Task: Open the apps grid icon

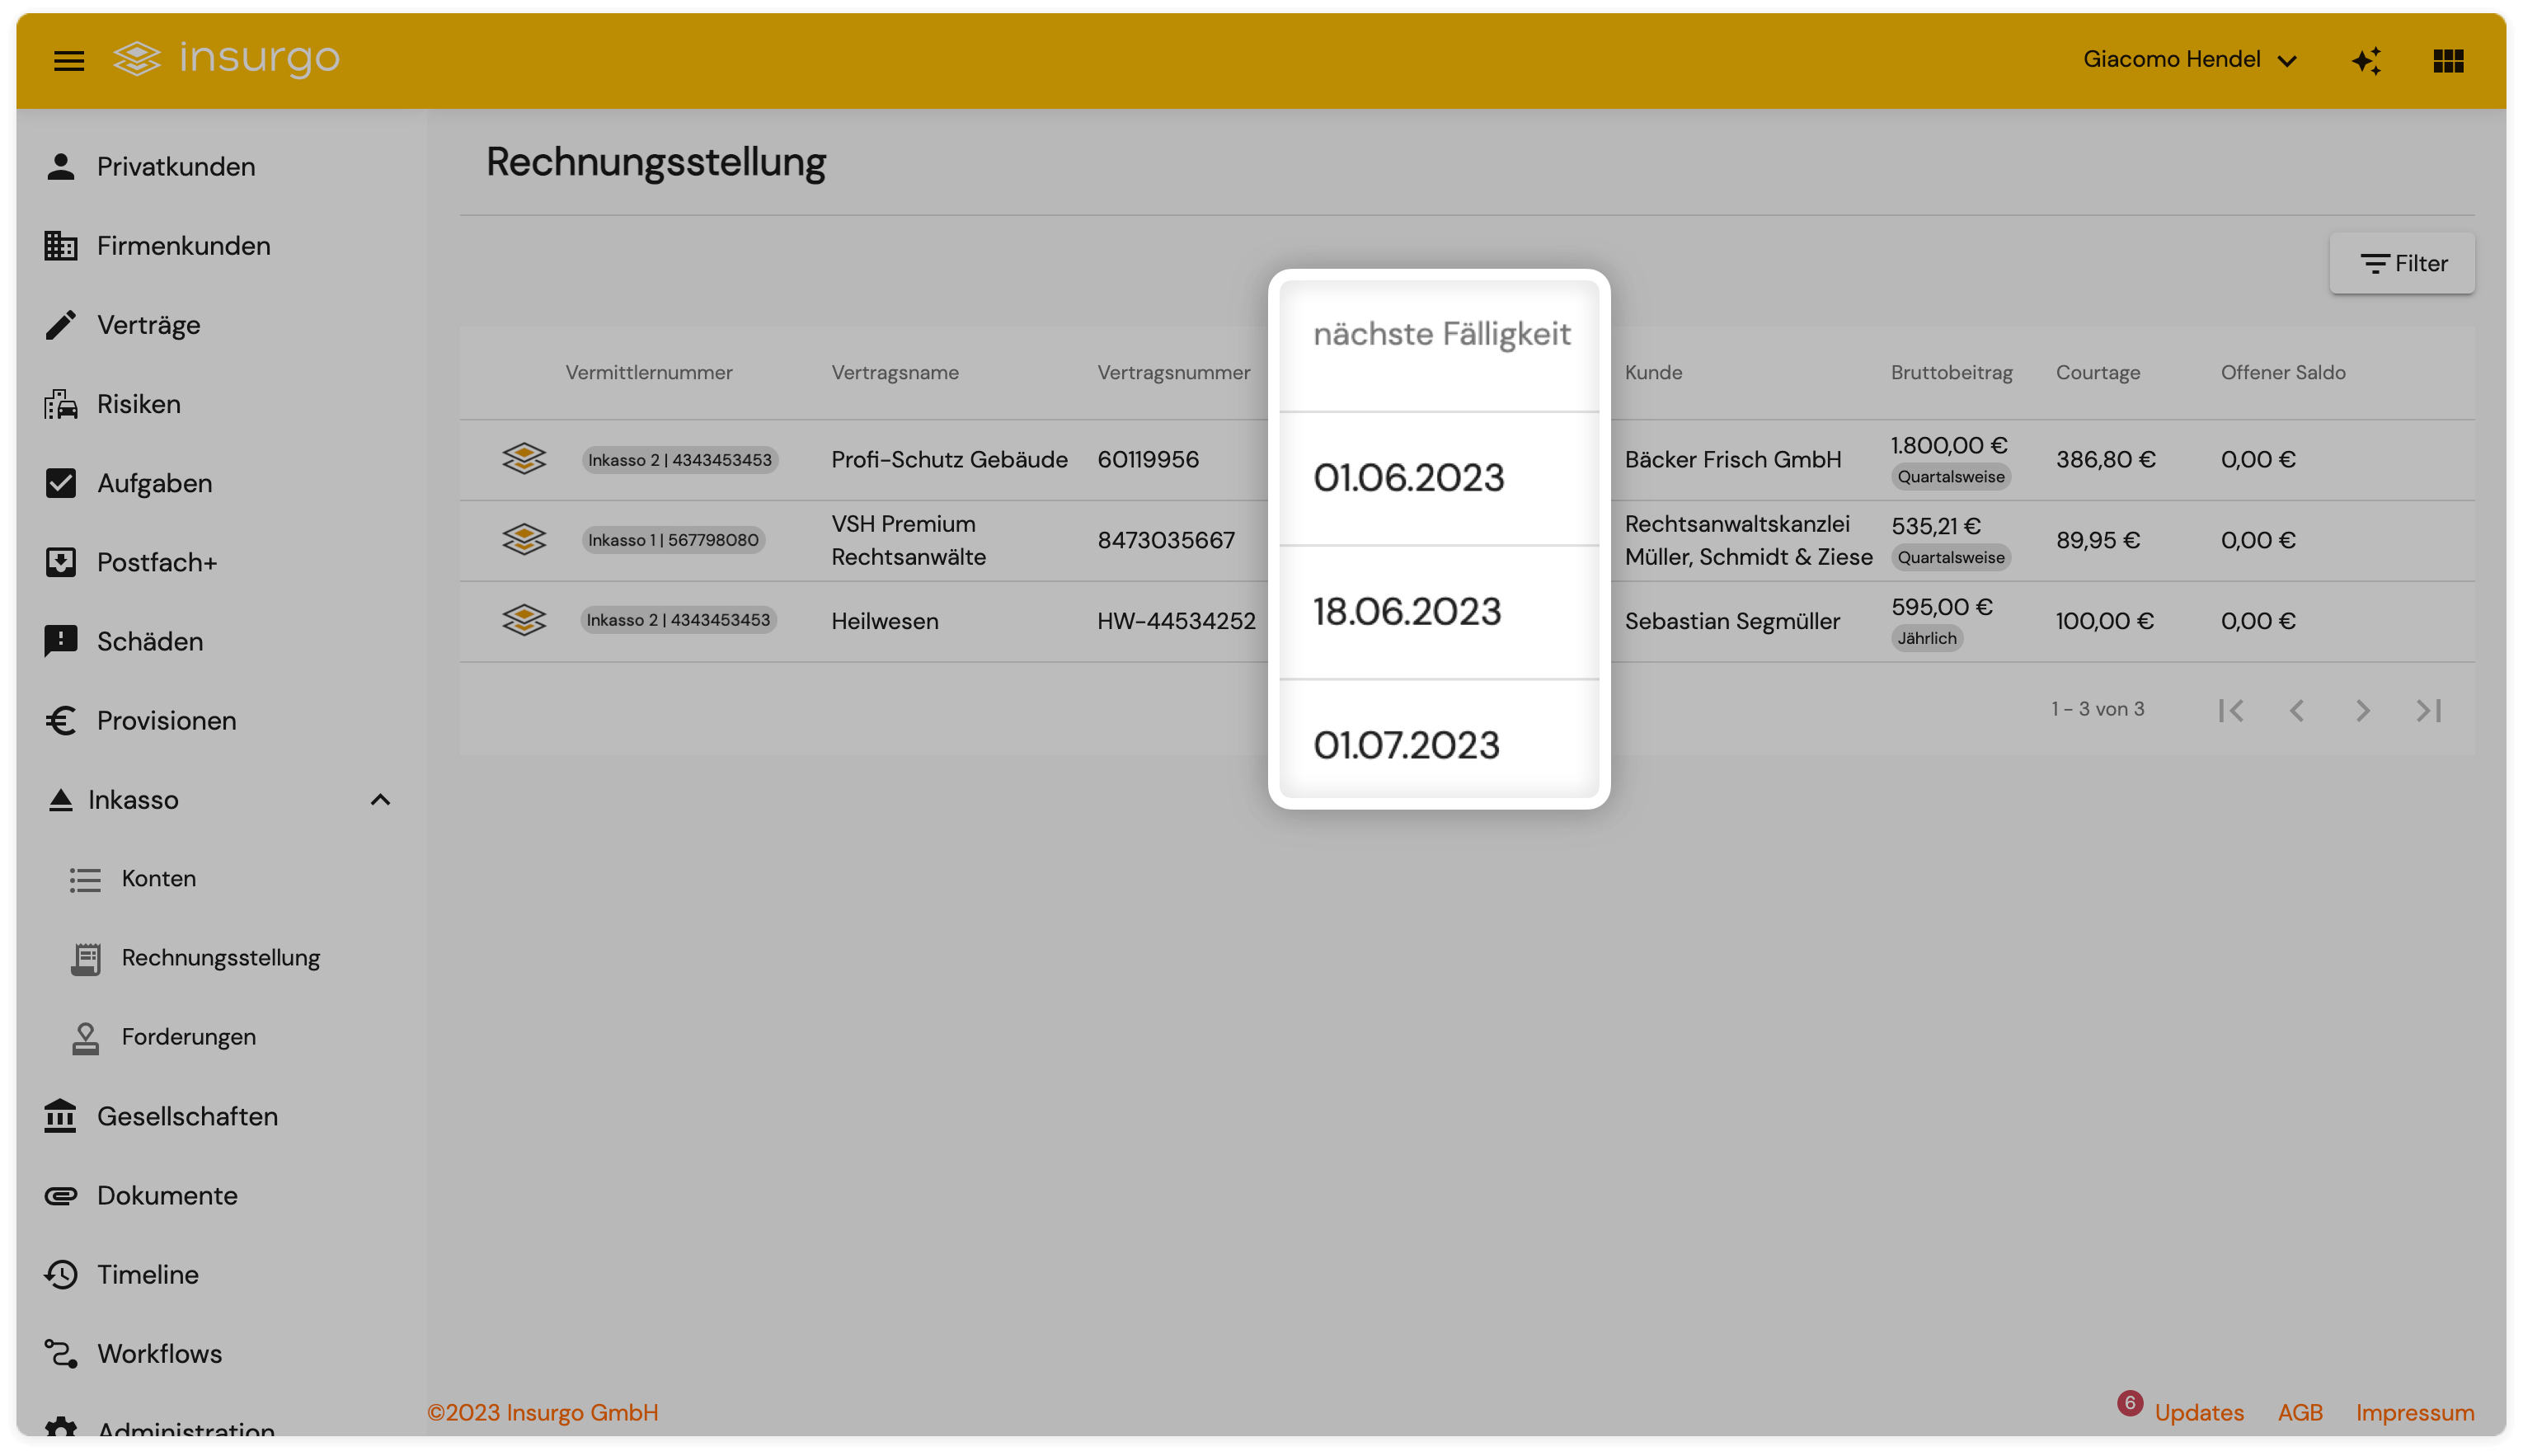Action: coord(2448,60)
